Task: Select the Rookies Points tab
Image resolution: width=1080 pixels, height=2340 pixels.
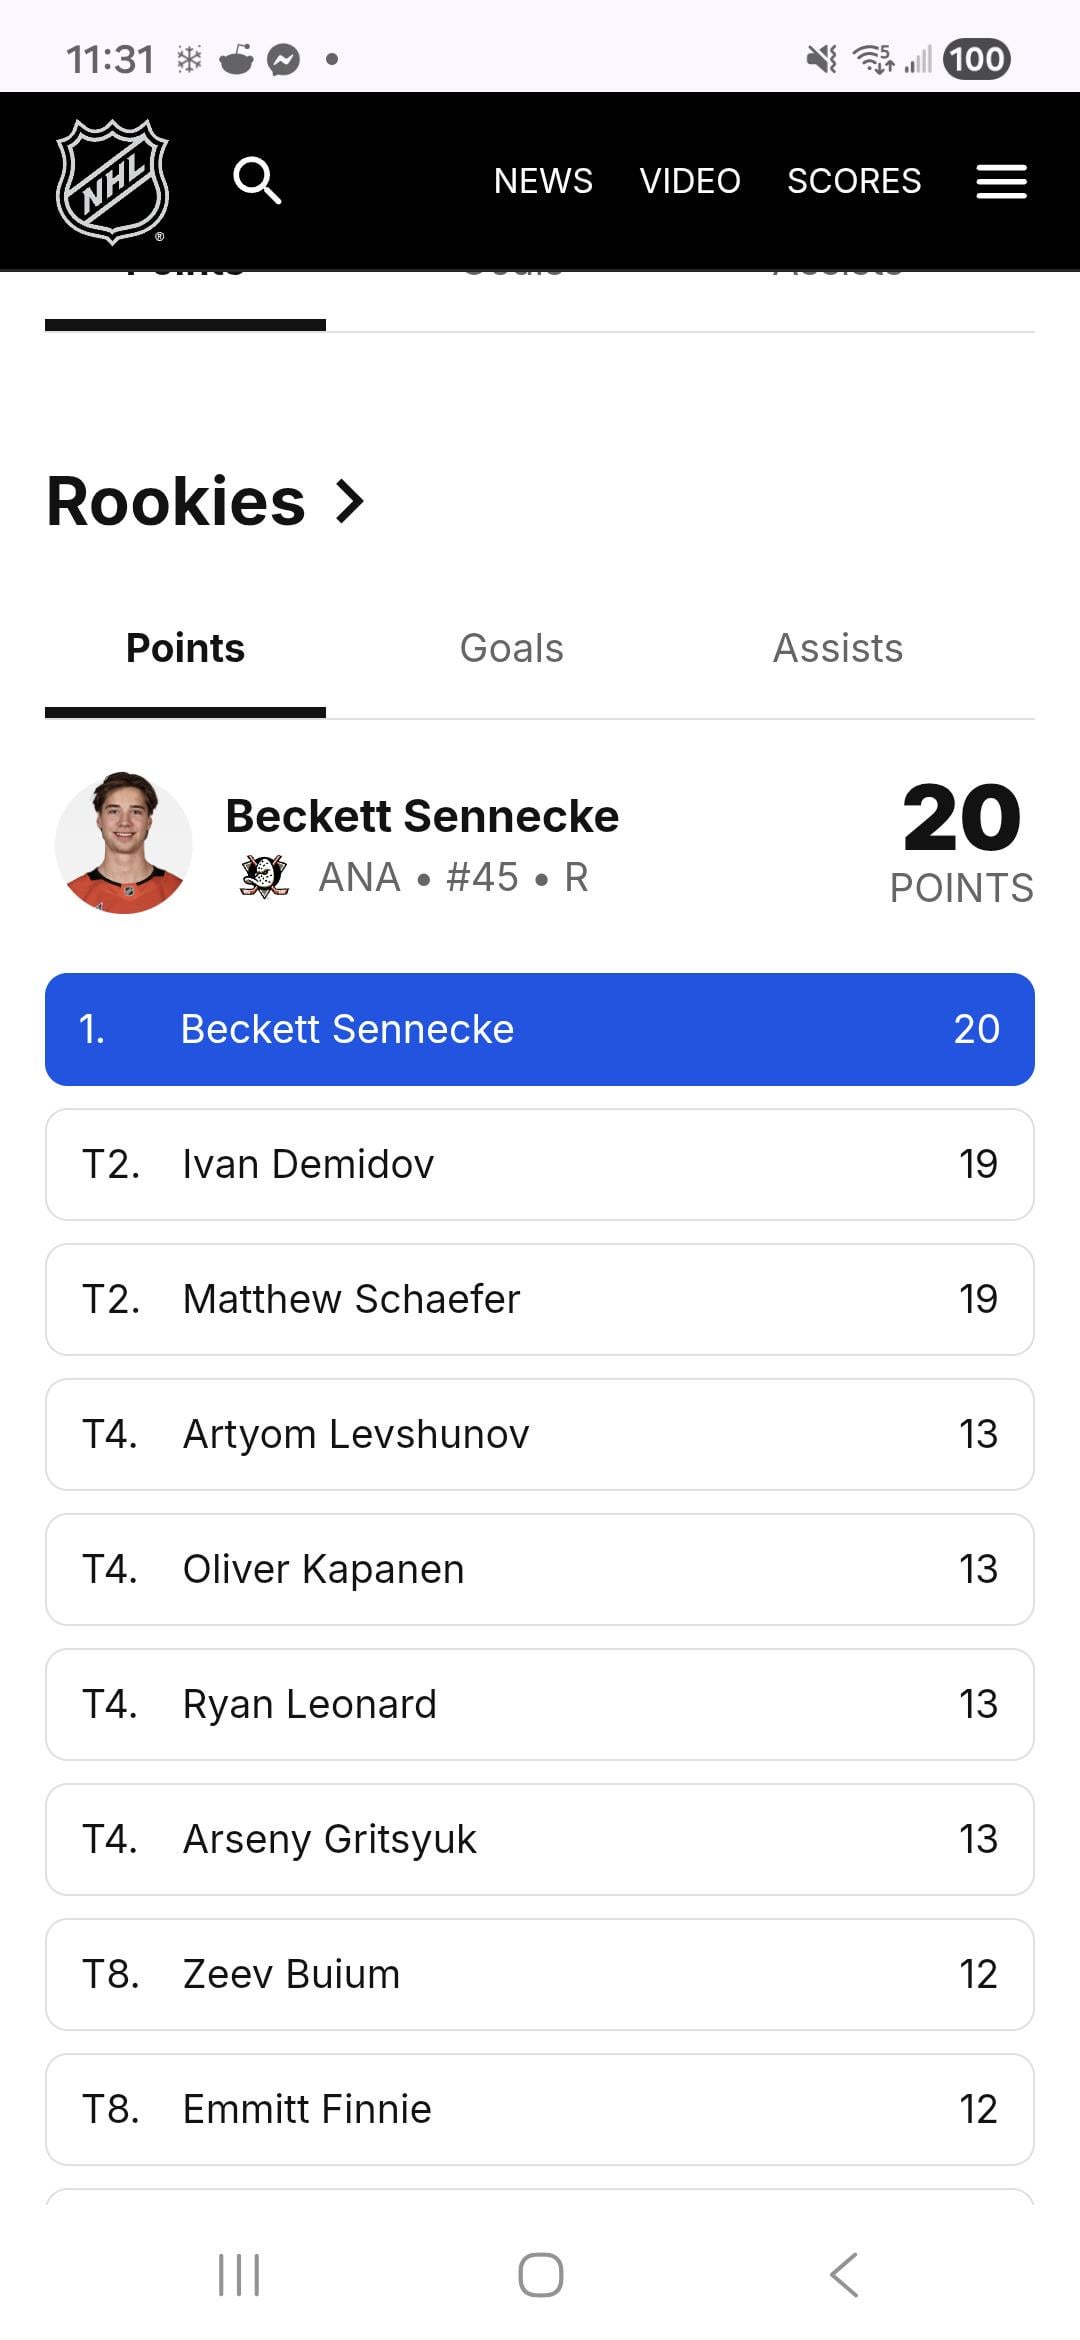Action: pyautogui.click(x=186, y=648)
